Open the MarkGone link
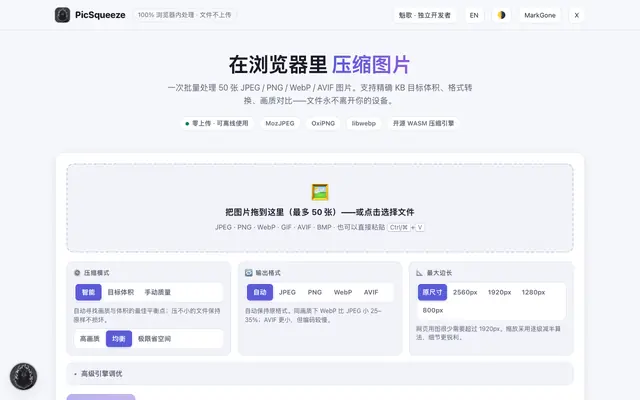The image size is (640, 400). (x=540, y=15)
